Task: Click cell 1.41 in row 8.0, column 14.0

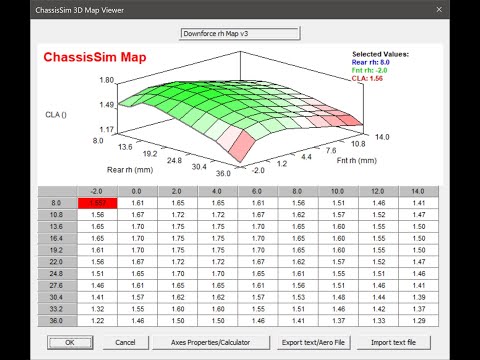Action: (x=419, y=203)
